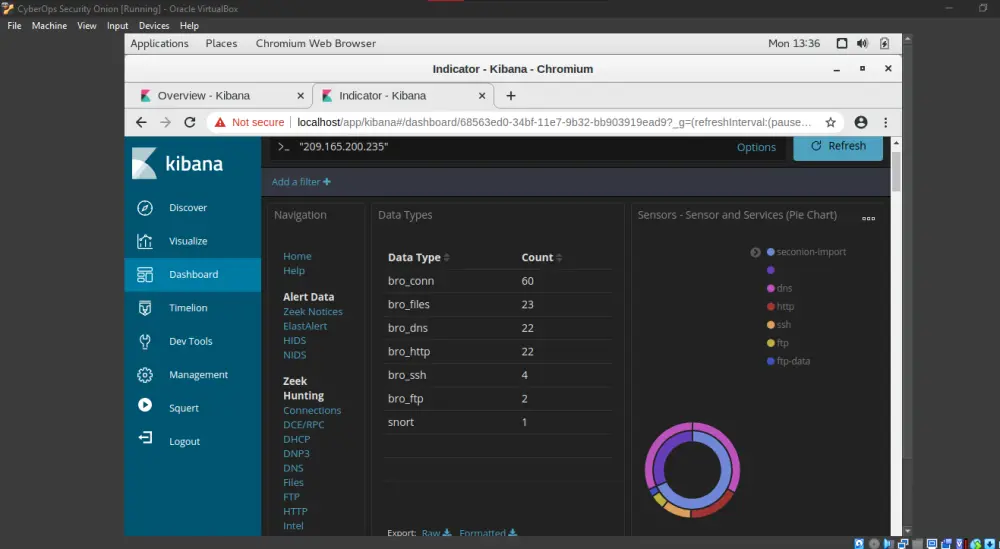Open the Applications menu in the top panel
Screen dimensions: 1000x549
(x=159, y=43)
